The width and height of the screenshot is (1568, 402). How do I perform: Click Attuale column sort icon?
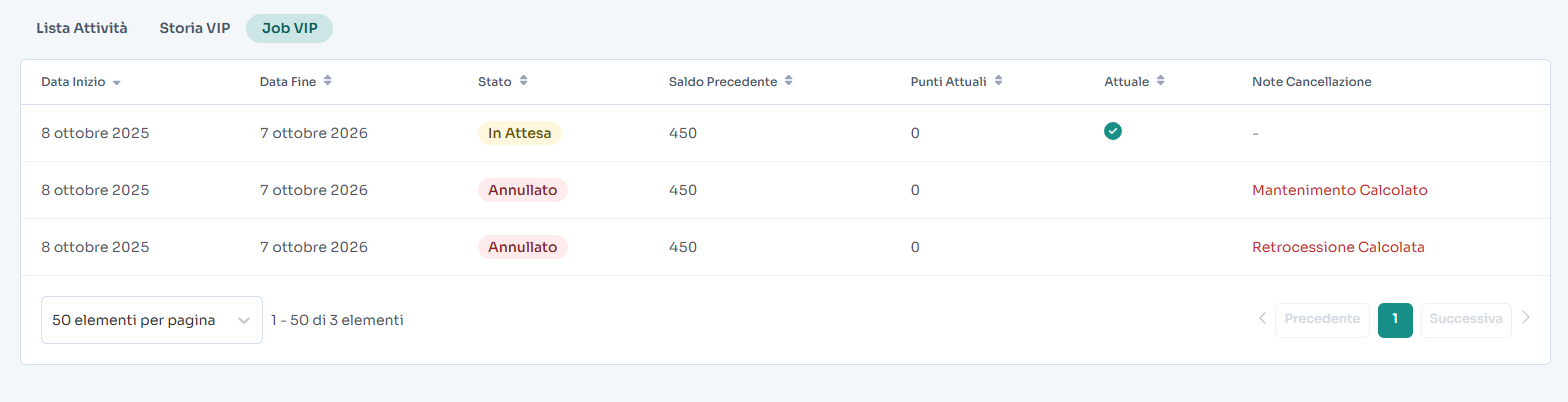[x=1160, y=81]
